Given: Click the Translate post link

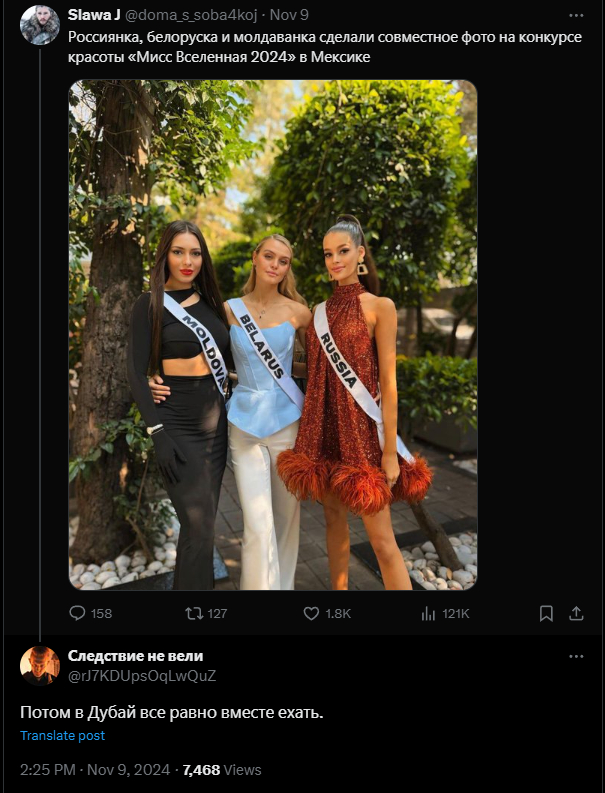Looking at the screenshot, I should tap(62, 736).
